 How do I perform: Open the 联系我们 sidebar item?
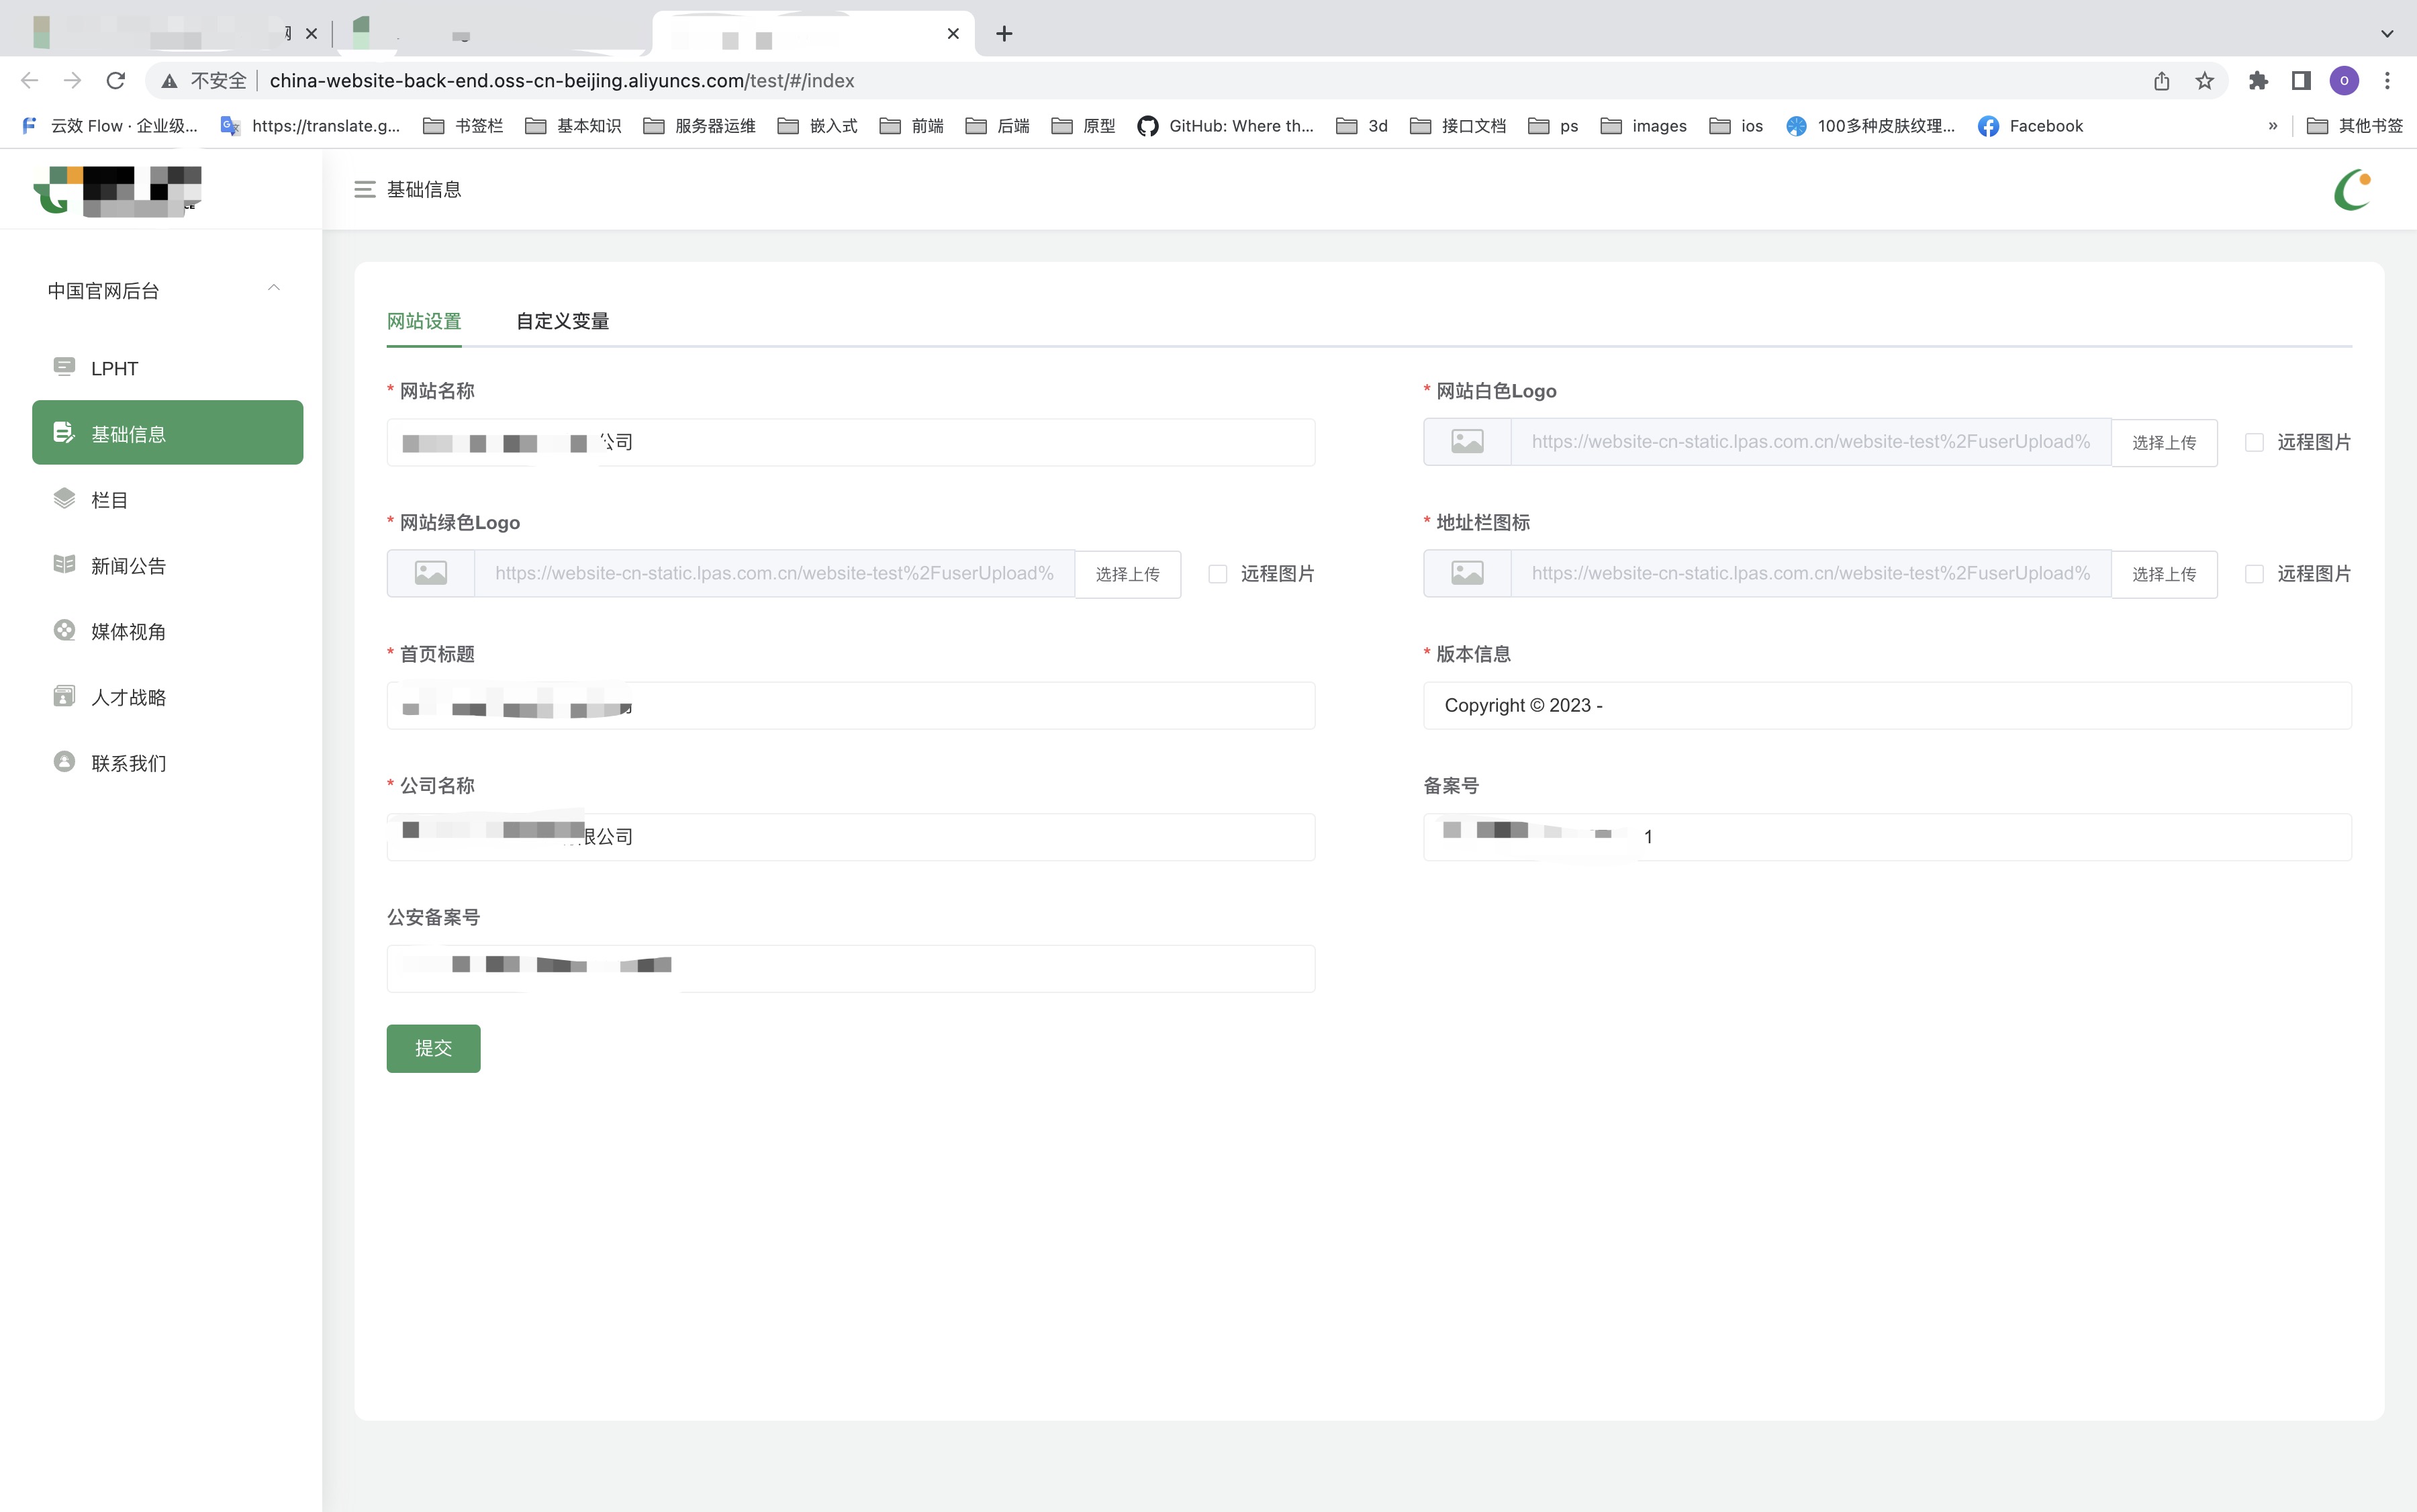(x=167, y=763)
